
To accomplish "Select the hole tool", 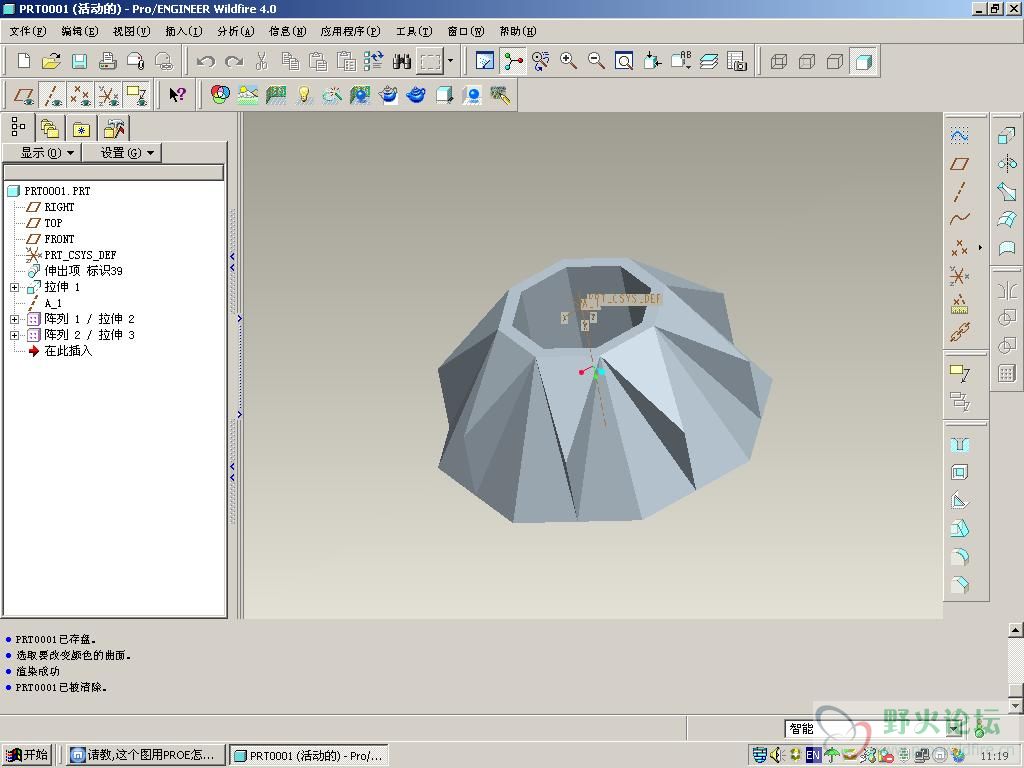I will coord(959,445).
